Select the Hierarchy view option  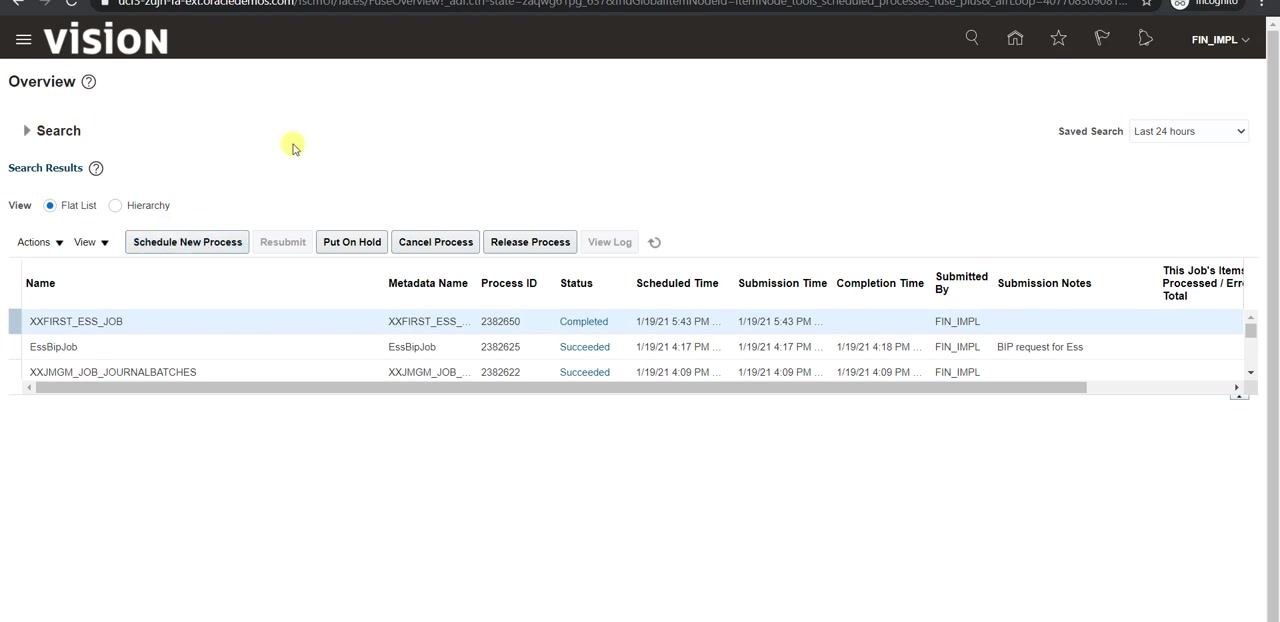coord(115,205)
